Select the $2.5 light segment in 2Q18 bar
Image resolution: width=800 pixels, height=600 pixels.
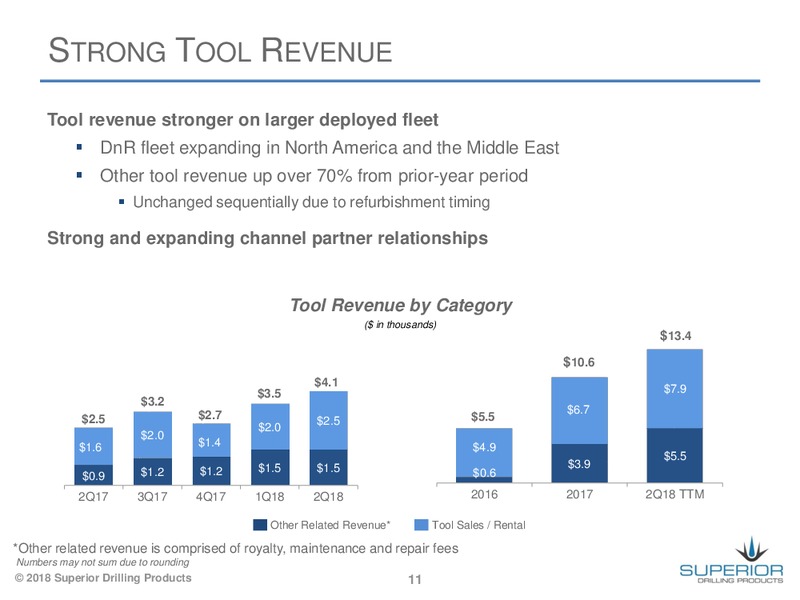pos(329,421)
